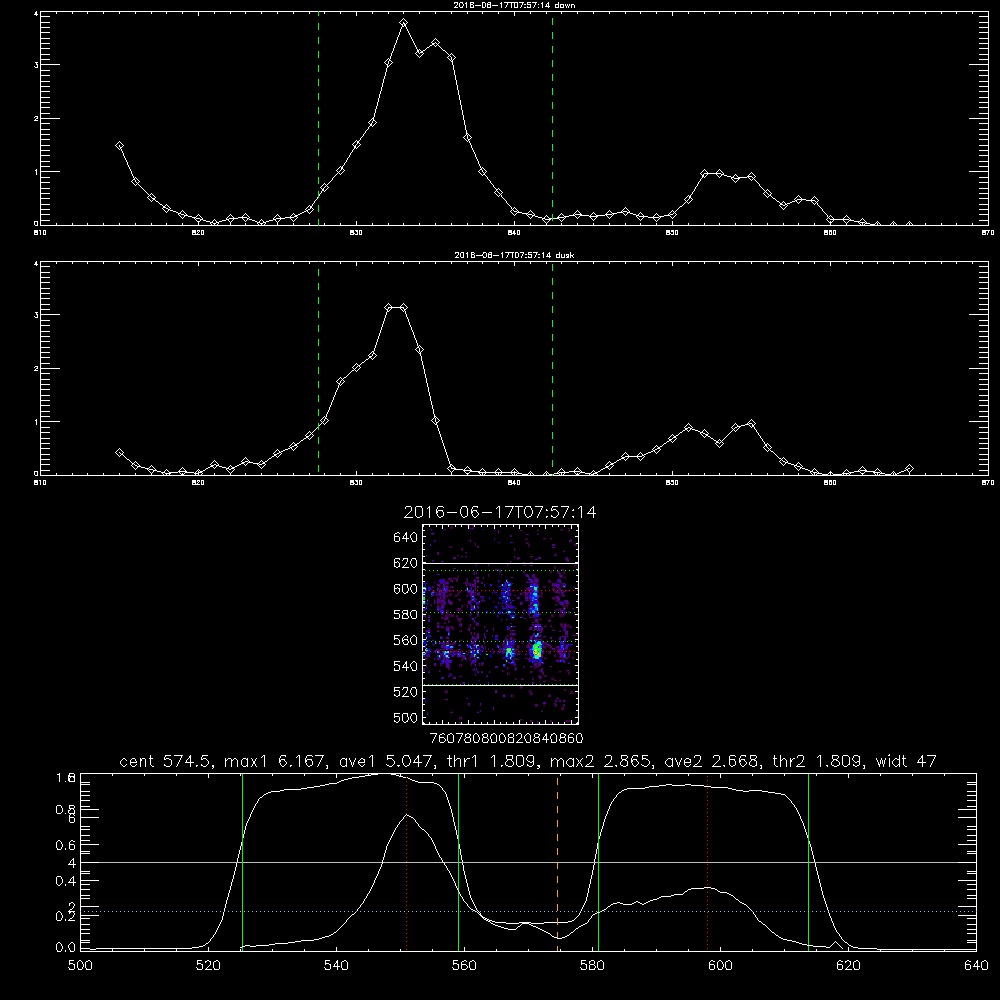Click the cyan dotted threshold line in bottom plot
This screenshot has height=1000, width=1000.
[529, 912]
